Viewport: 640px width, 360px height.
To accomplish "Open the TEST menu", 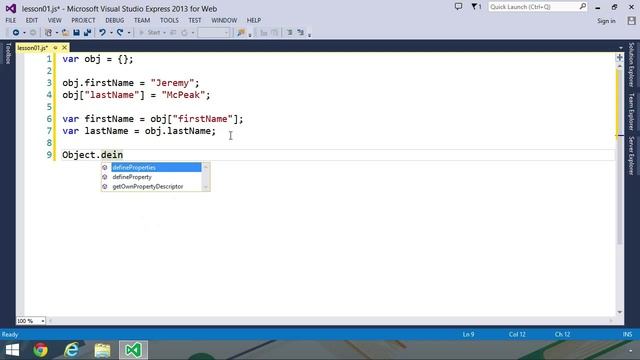I will click(195, 20).
